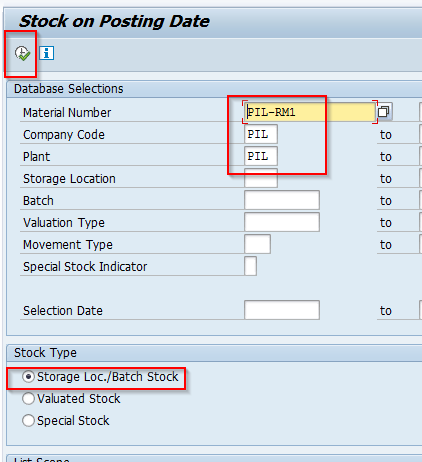The image size is (422, 462).
Task: Click the Execute clock icon
Action: (22, 53)
